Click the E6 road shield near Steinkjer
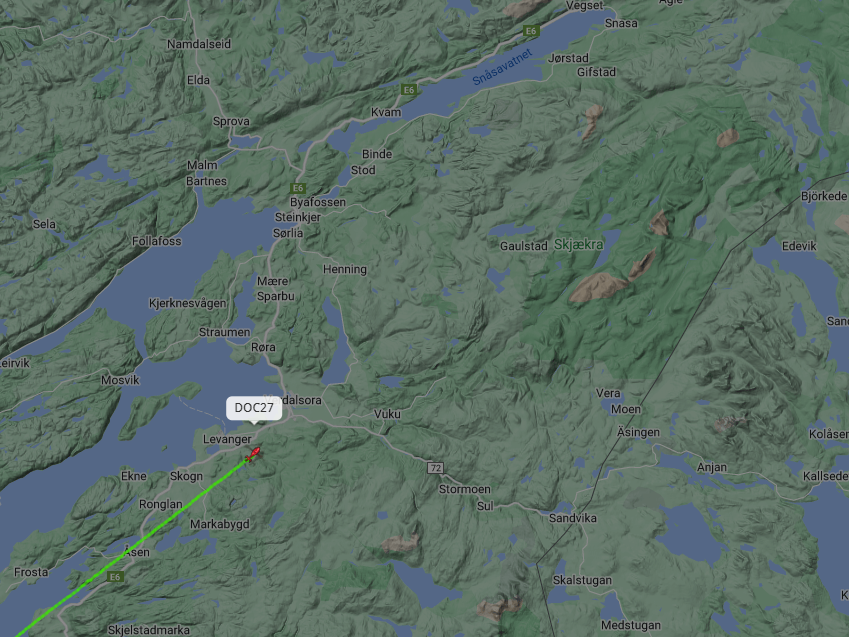Viewport: 849px width, 637px height. 298,188
